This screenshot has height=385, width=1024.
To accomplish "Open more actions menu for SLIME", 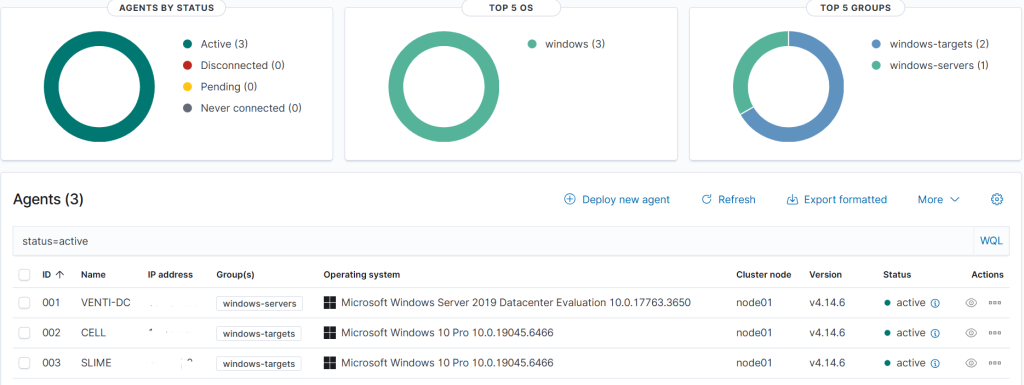I will 995,363.
